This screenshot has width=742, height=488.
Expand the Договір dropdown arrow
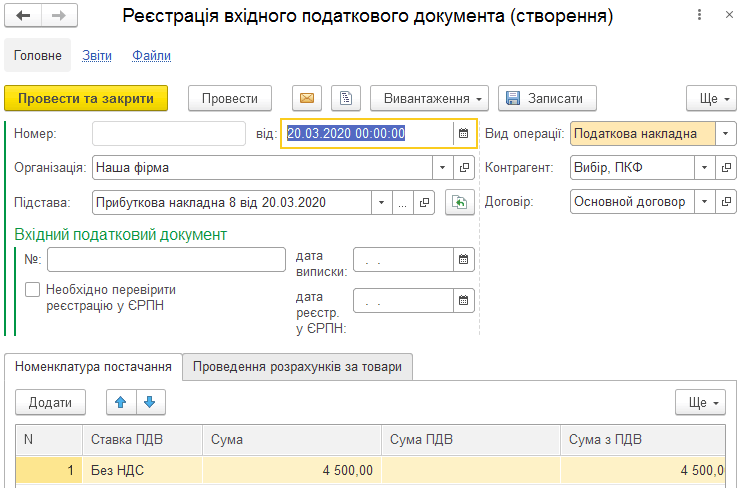pyautogui.click(x=704, y=202)
